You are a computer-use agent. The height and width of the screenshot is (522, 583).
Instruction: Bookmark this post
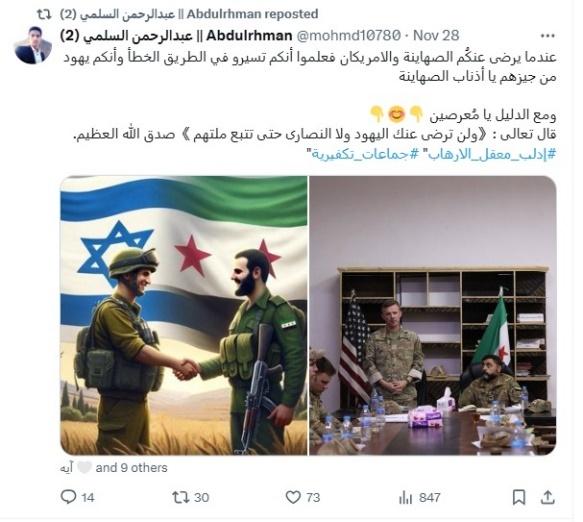click(519, 497)
